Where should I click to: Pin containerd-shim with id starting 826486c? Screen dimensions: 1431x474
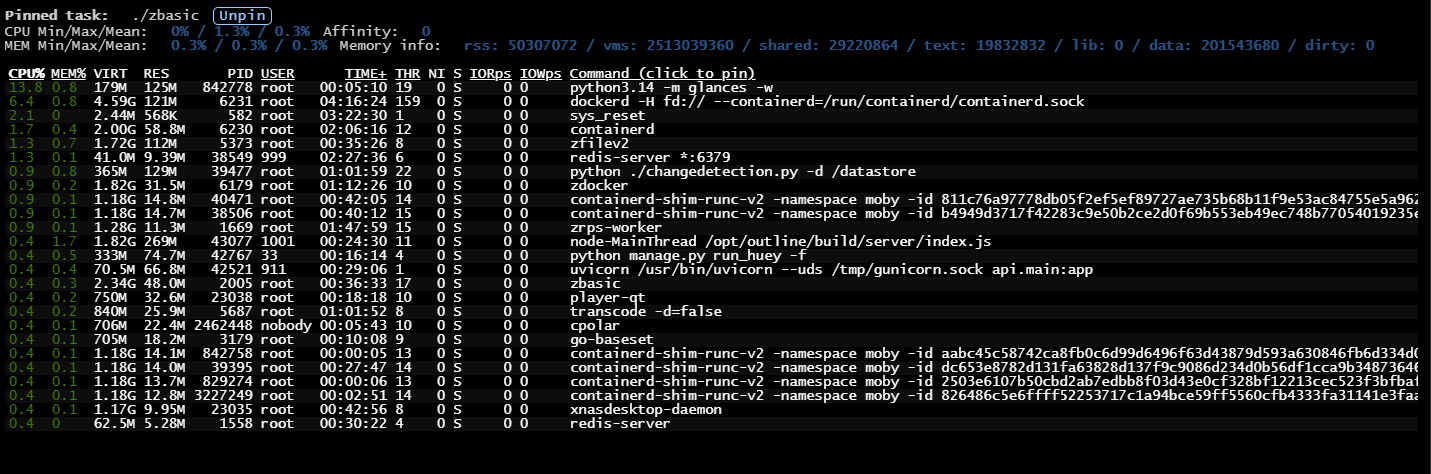point(994,395)
